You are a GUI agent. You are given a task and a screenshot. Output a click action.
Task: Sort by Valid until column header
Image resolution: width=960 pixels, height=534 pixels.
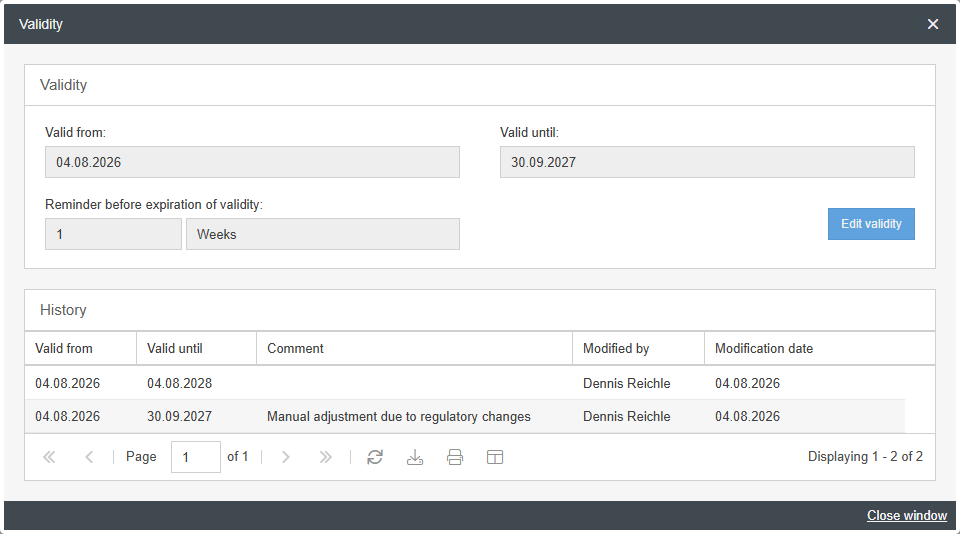pyautogui.click(x=196, y=348)
